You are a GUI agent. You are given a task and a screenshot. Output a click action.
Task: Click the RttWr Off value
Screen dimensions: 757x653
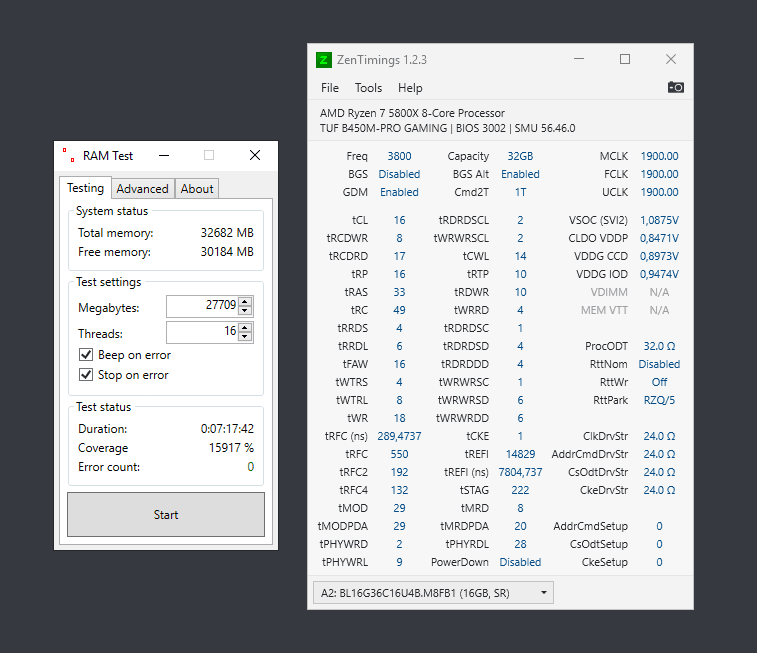(659, 382)
